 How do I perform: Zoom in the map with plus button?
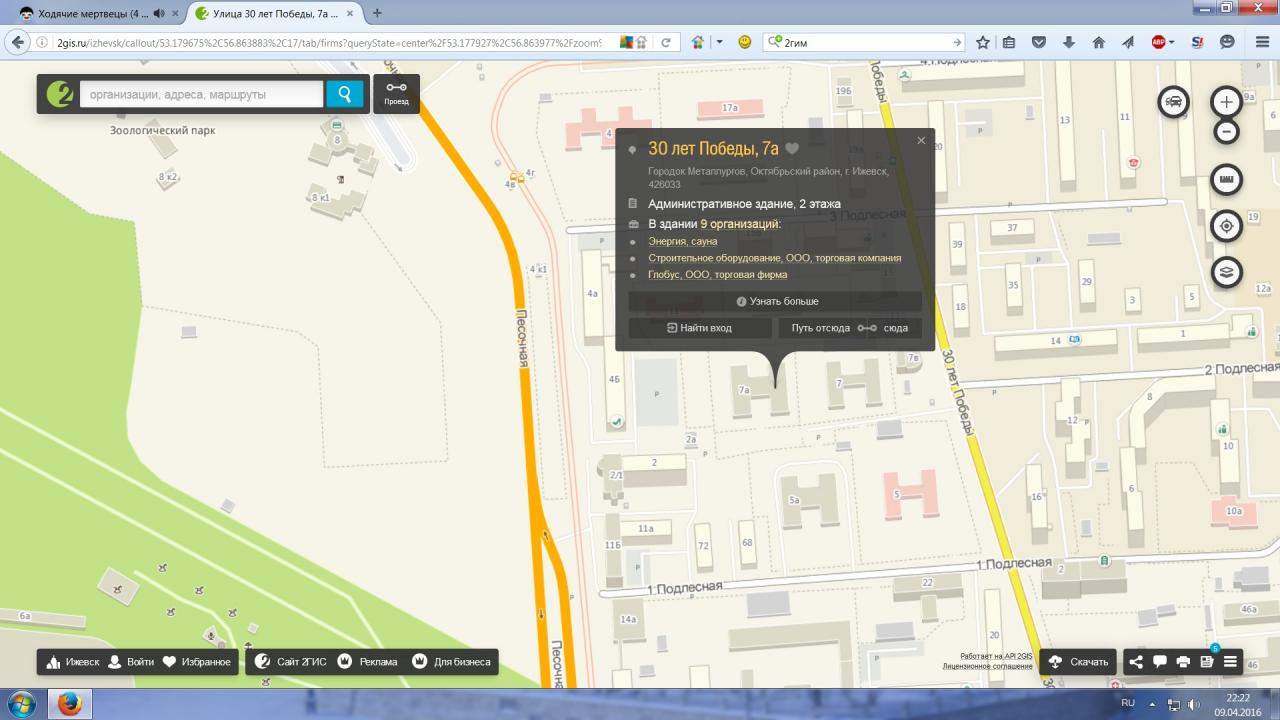point(1227,101)
